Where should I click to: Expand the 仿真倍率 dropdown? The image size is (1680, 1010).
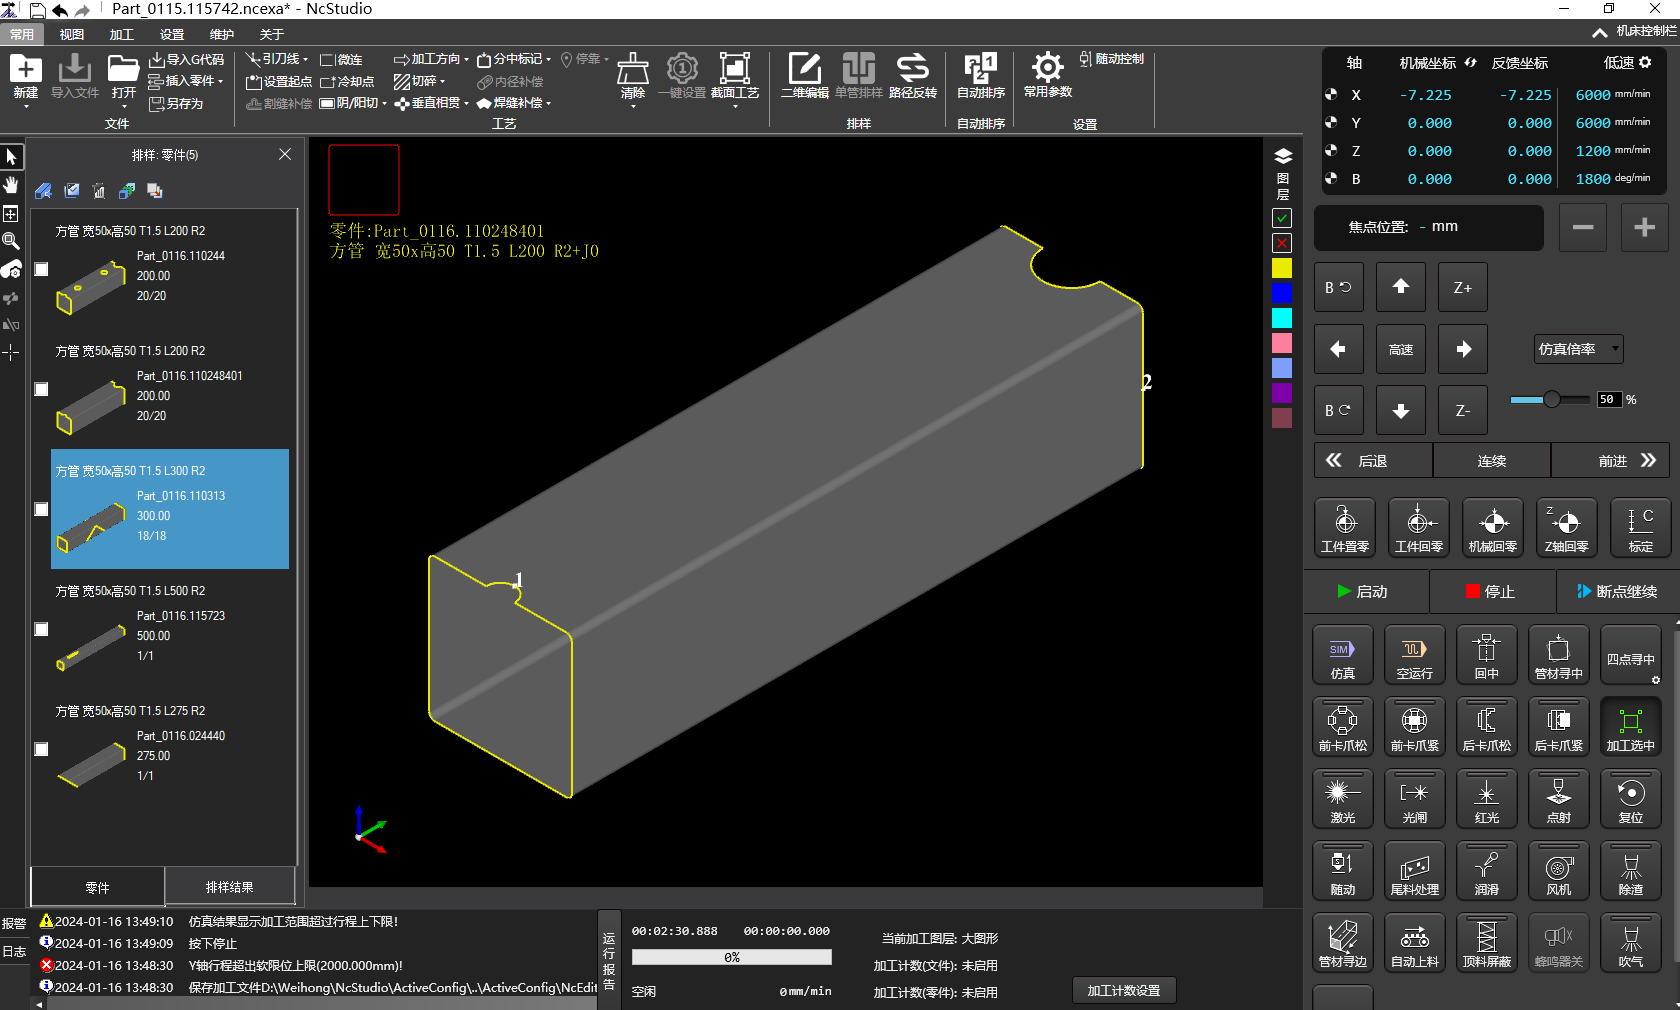click(1615, 349)
